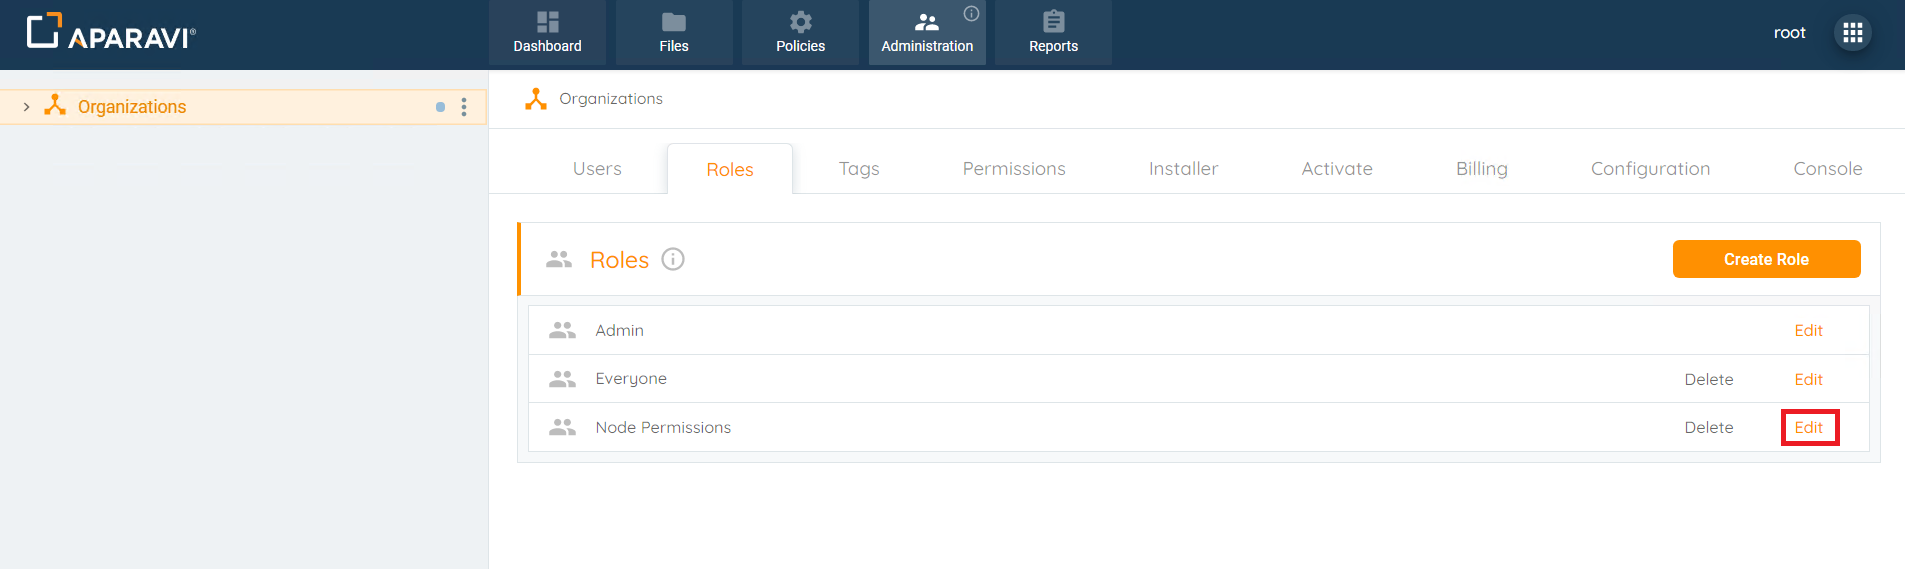
Task: Switch to the Users tab
Action: point(597,169)
